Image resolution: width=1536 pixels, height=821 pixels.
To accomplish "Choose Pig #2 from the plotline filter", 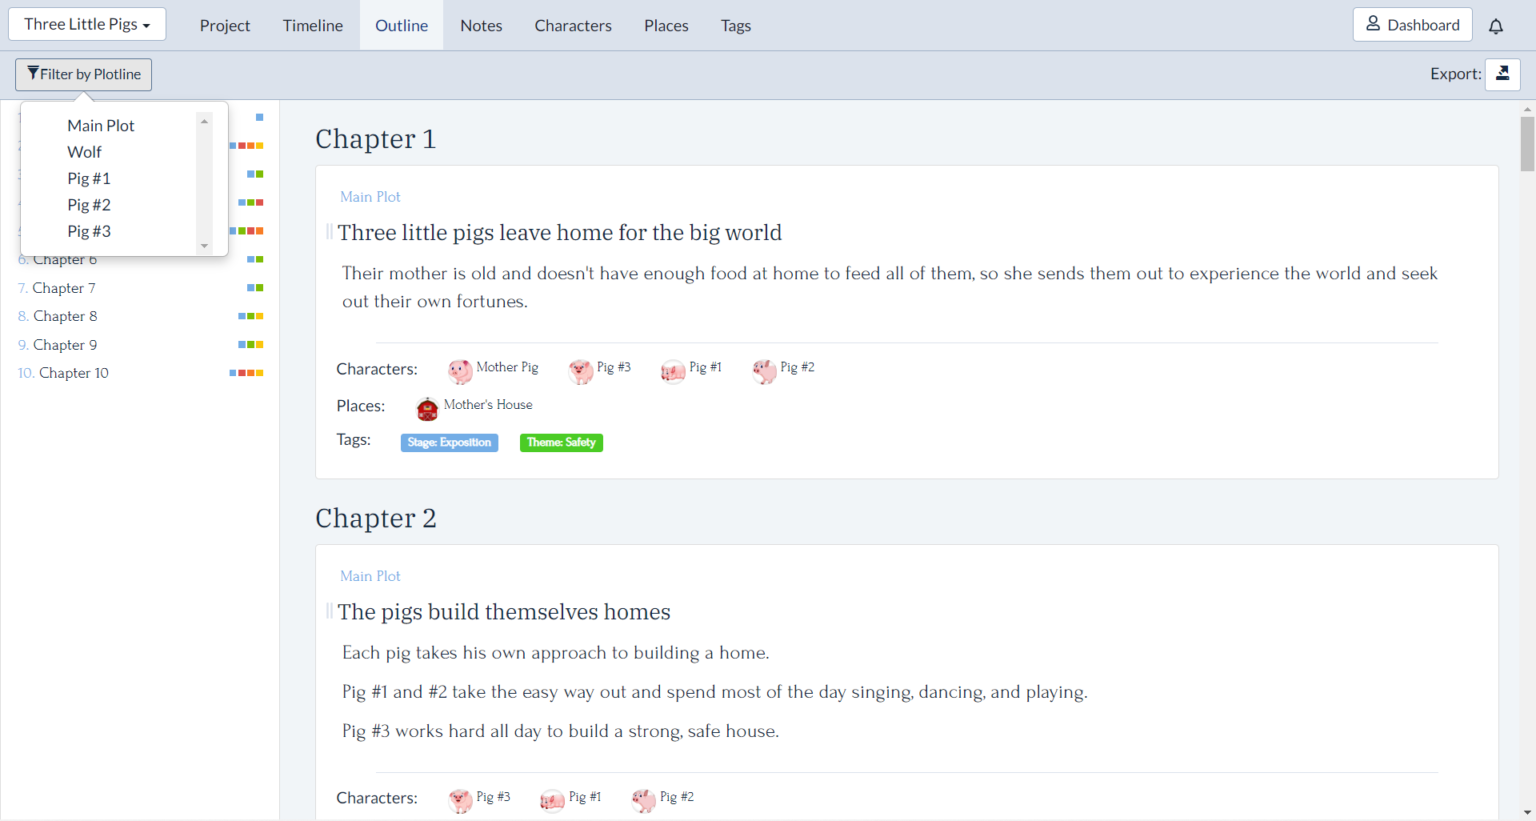I will tap(89, 205).
